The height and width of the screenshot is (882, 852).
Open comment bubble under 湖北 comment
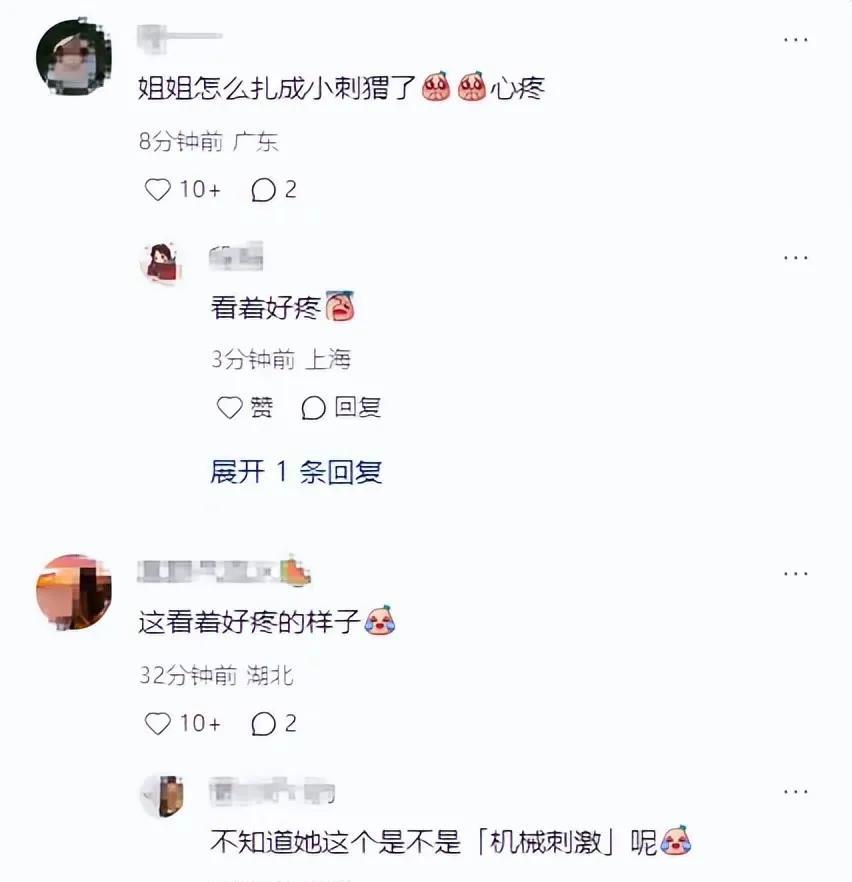click(263, 723)
